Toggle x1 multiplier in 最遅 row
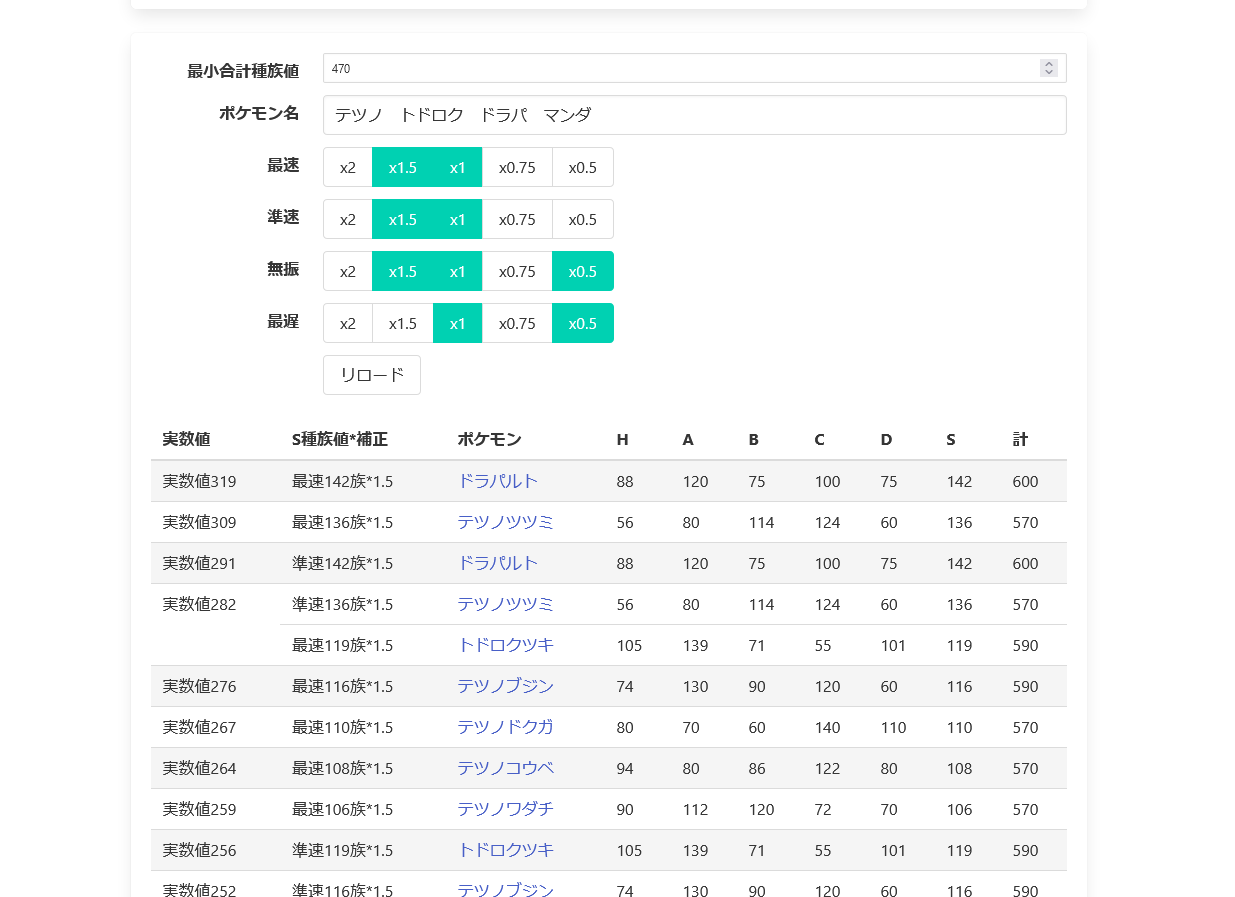The image size is (1235, 897). [x=458, y=323]
